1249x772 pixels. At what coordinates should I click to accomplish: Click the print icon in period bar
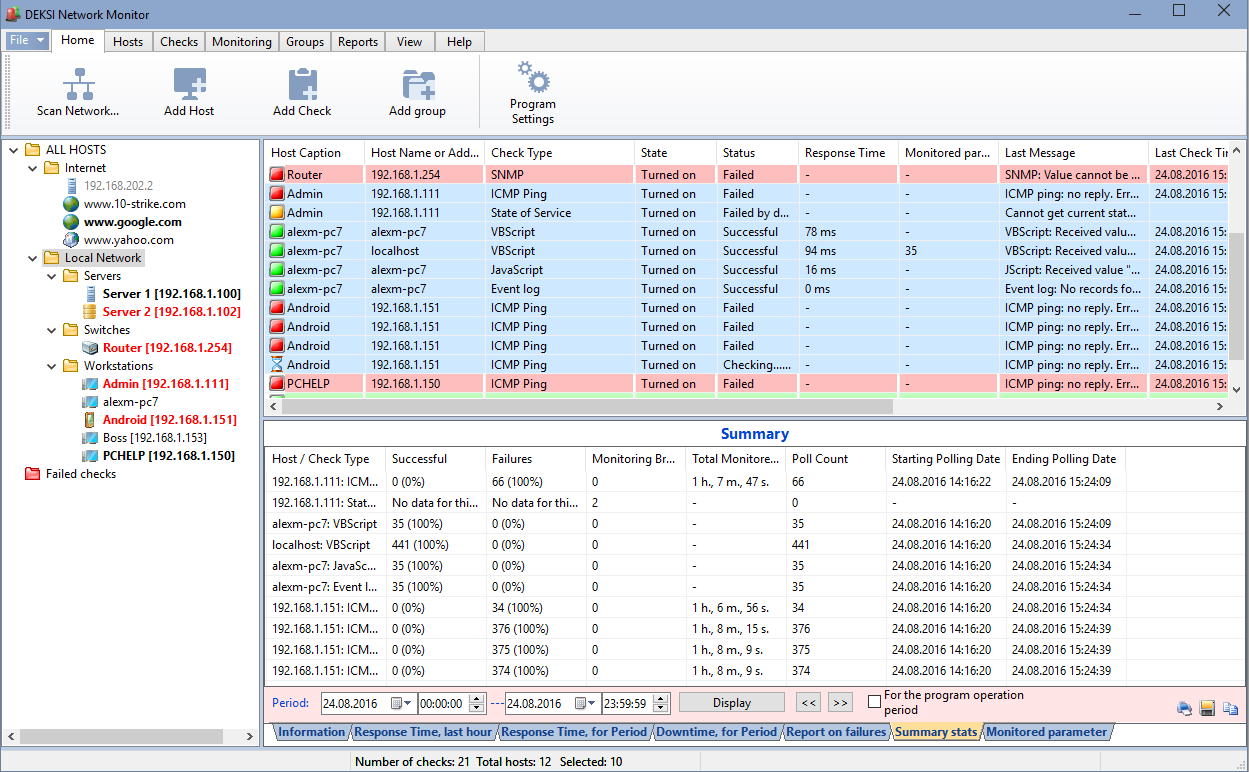pyautogui.click(x=1184, y=709)
